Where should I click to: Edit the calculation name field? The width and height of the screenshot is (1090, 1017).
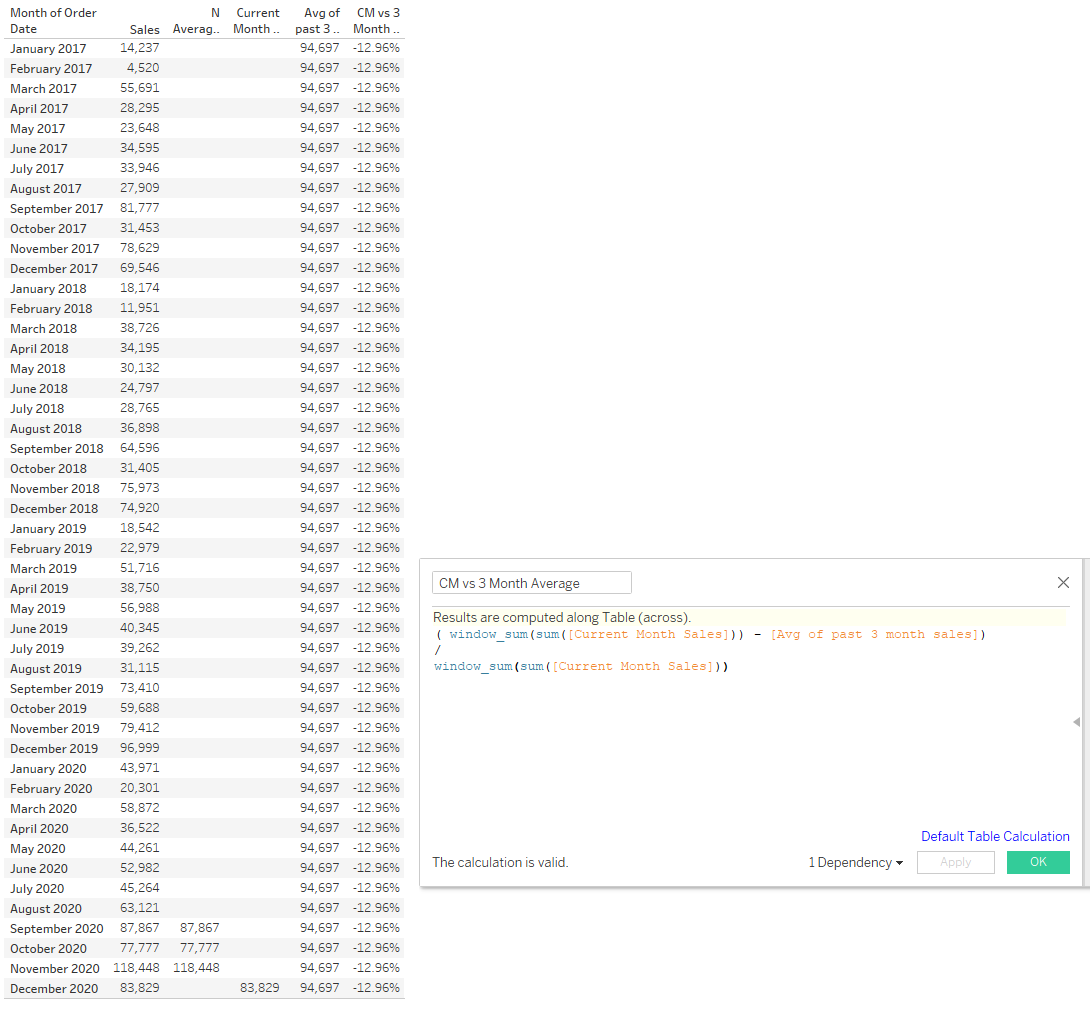pos(532,583)
